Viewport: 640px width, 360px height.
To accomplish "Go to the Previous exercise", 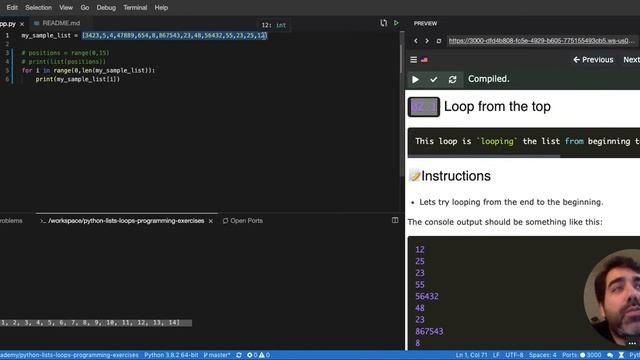I will (593, 60).
